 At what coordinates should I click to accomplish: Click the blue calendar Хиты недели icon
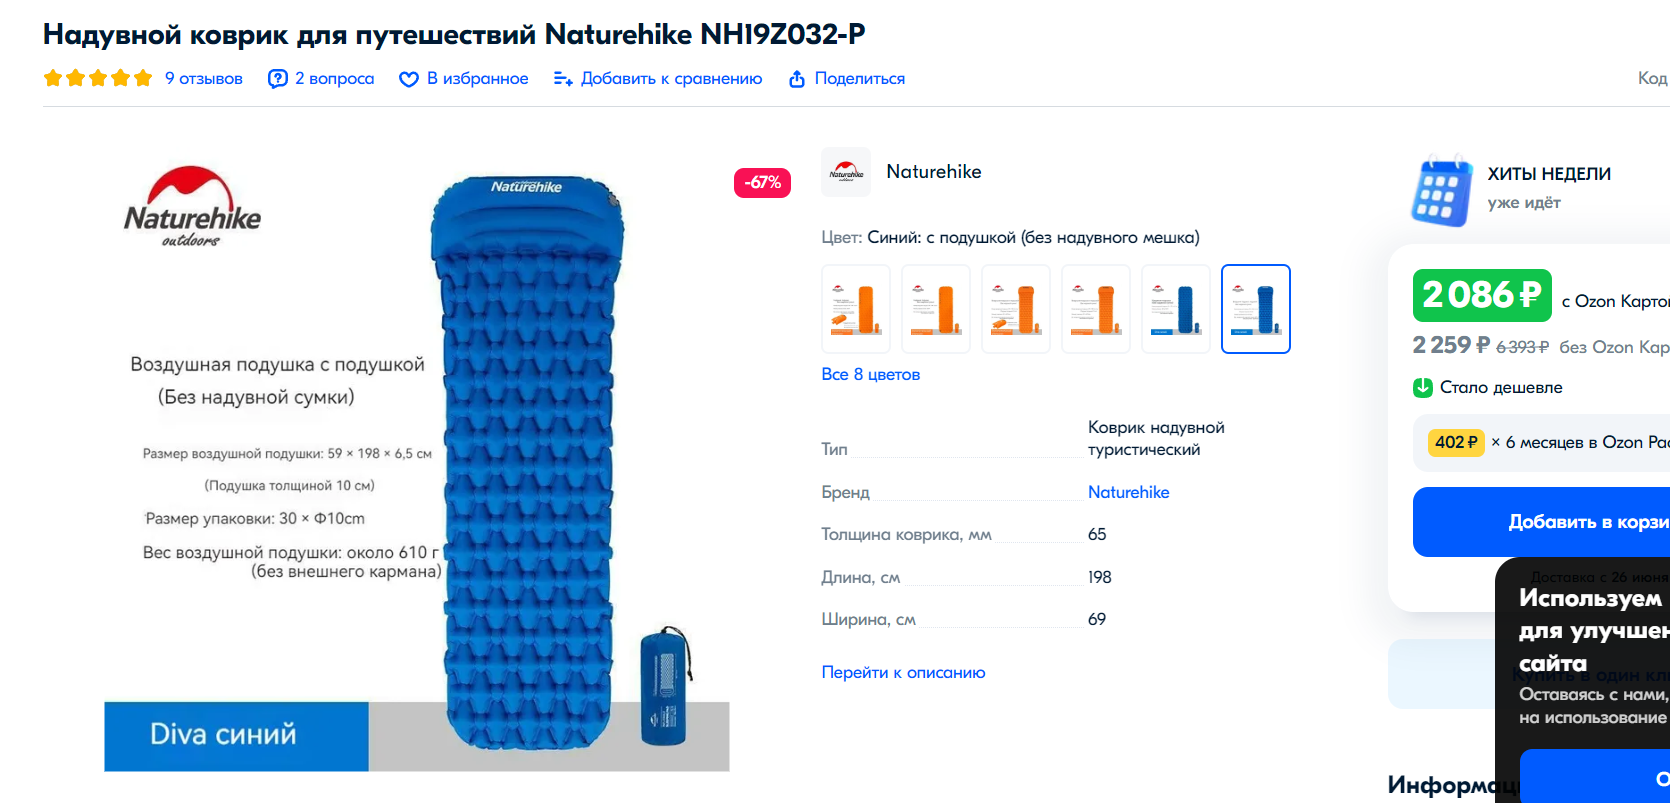pyautogui.click(x=1441, y=190)
